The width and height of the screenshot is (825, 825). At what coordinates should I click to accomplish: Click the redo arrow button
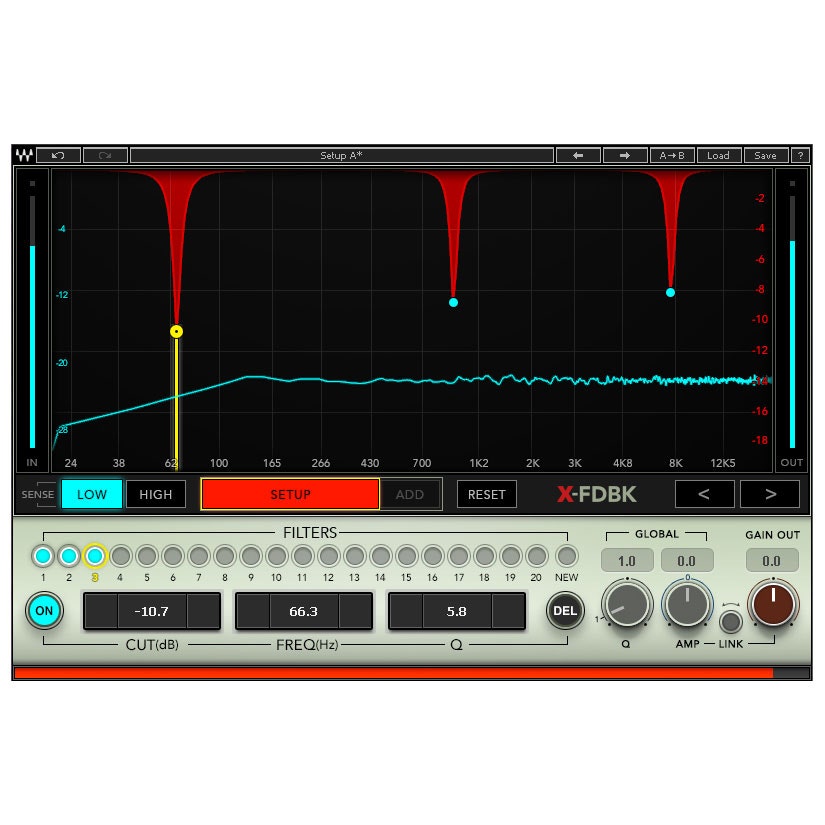(105, 155)
